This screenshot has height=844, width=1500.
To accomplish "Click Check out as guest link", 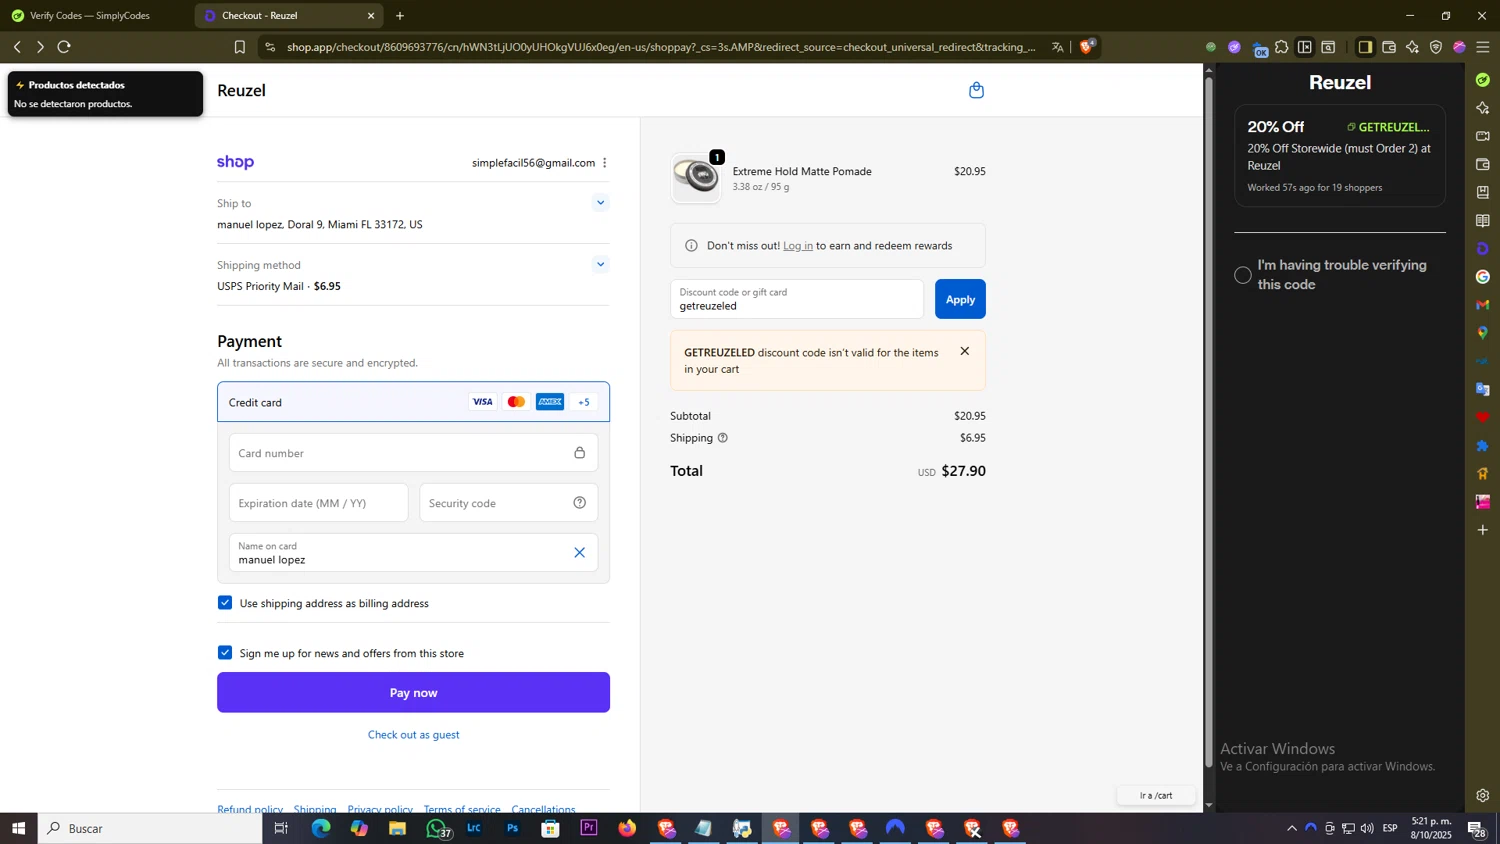I will tap(414, 735).
